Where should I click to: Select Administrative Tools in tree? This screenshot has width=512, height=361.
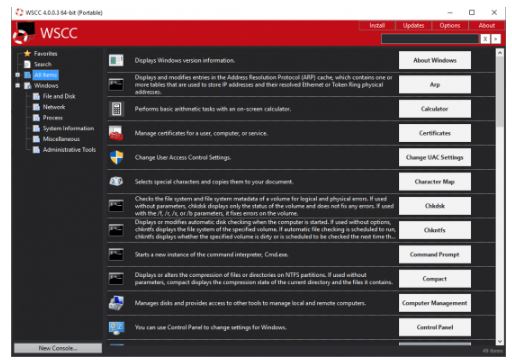tap(69, 150)
